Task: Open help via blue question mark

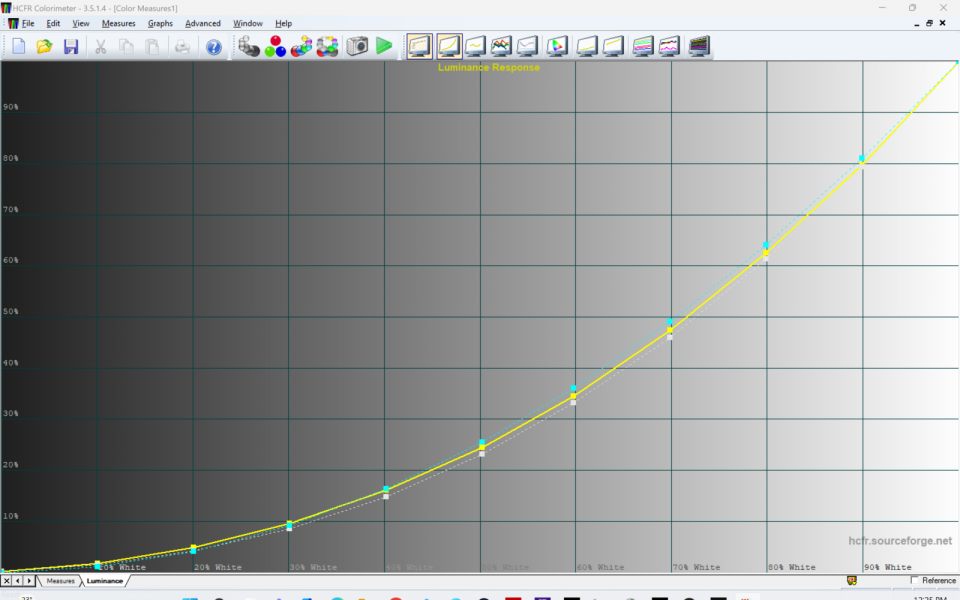Action: pos(214,47)
